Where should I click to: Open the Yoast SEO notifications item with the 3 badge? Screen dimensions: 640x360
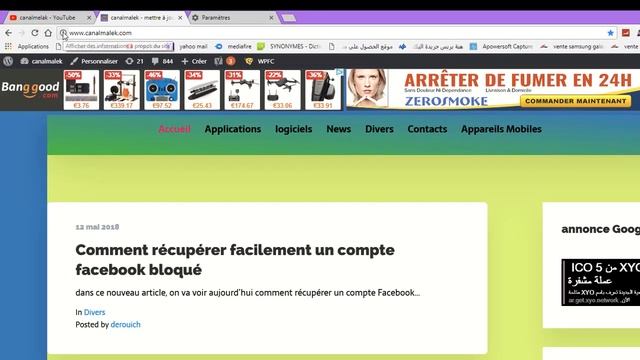225,61
